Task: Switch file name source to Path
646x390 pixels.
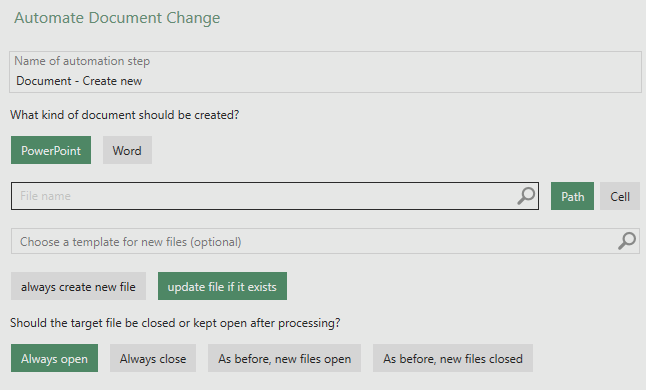Action: pos(572,196)
